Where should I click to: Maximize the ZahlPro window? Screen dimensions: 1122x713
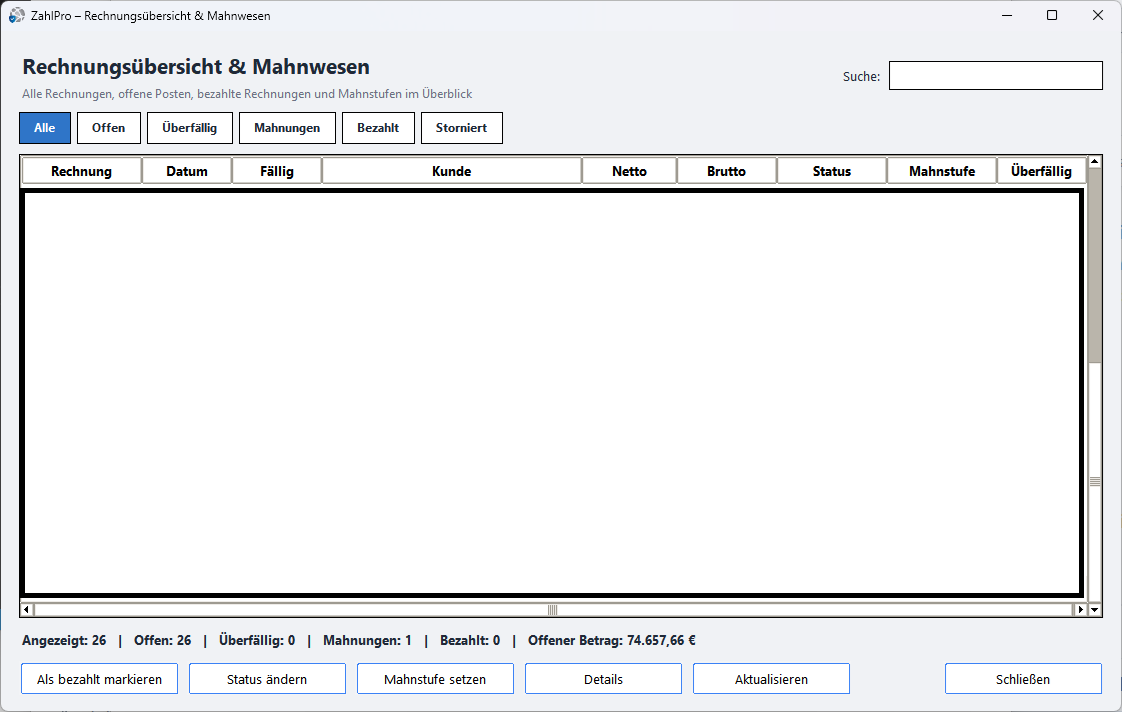click(1052, 15)
